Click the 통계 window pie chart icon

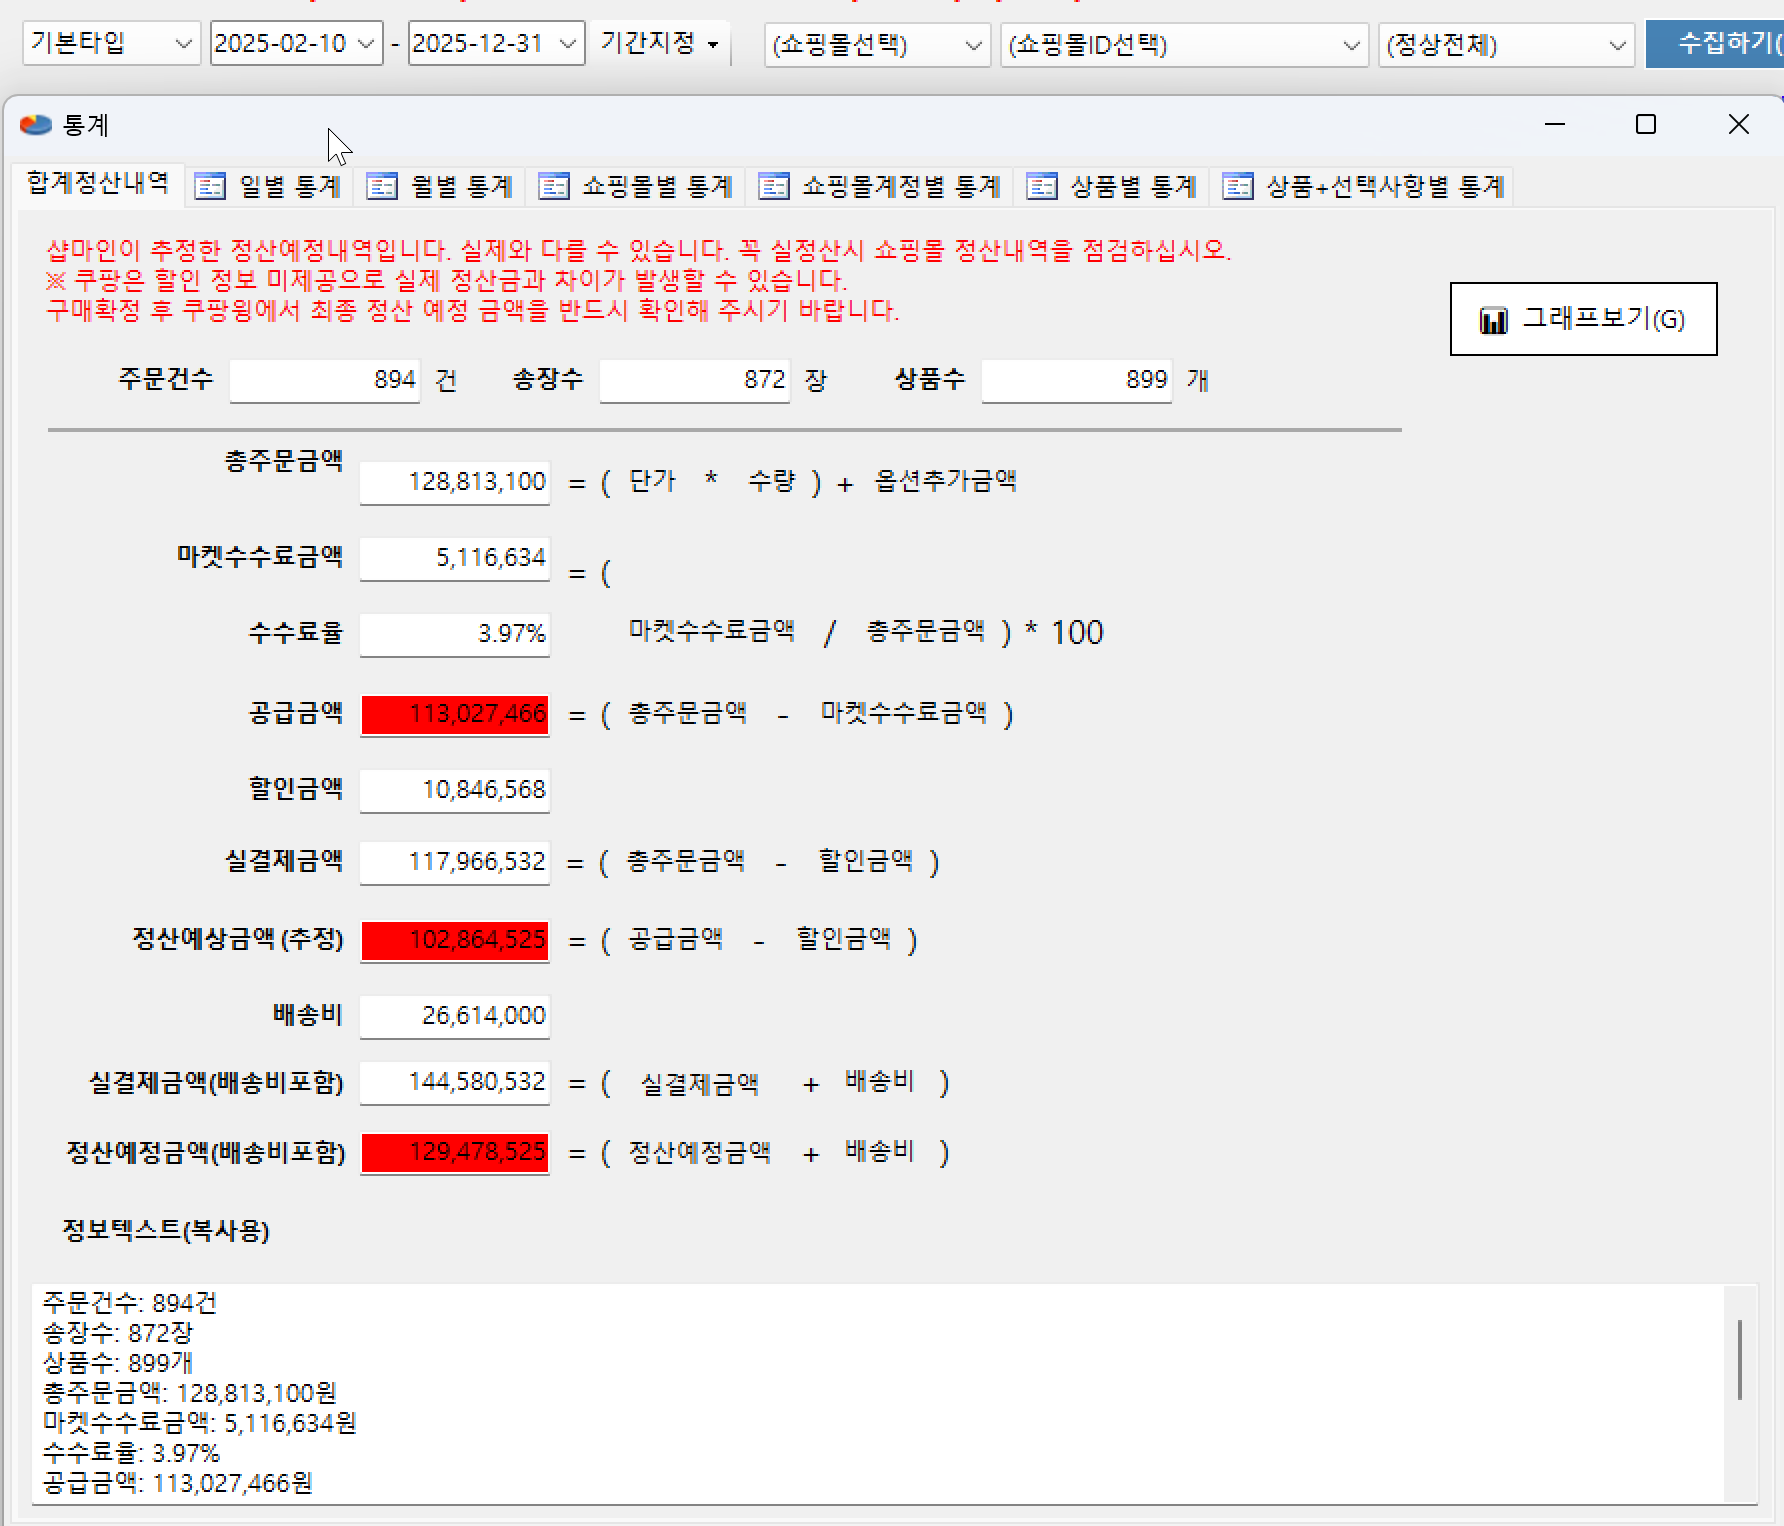click(x=36, y=125)
